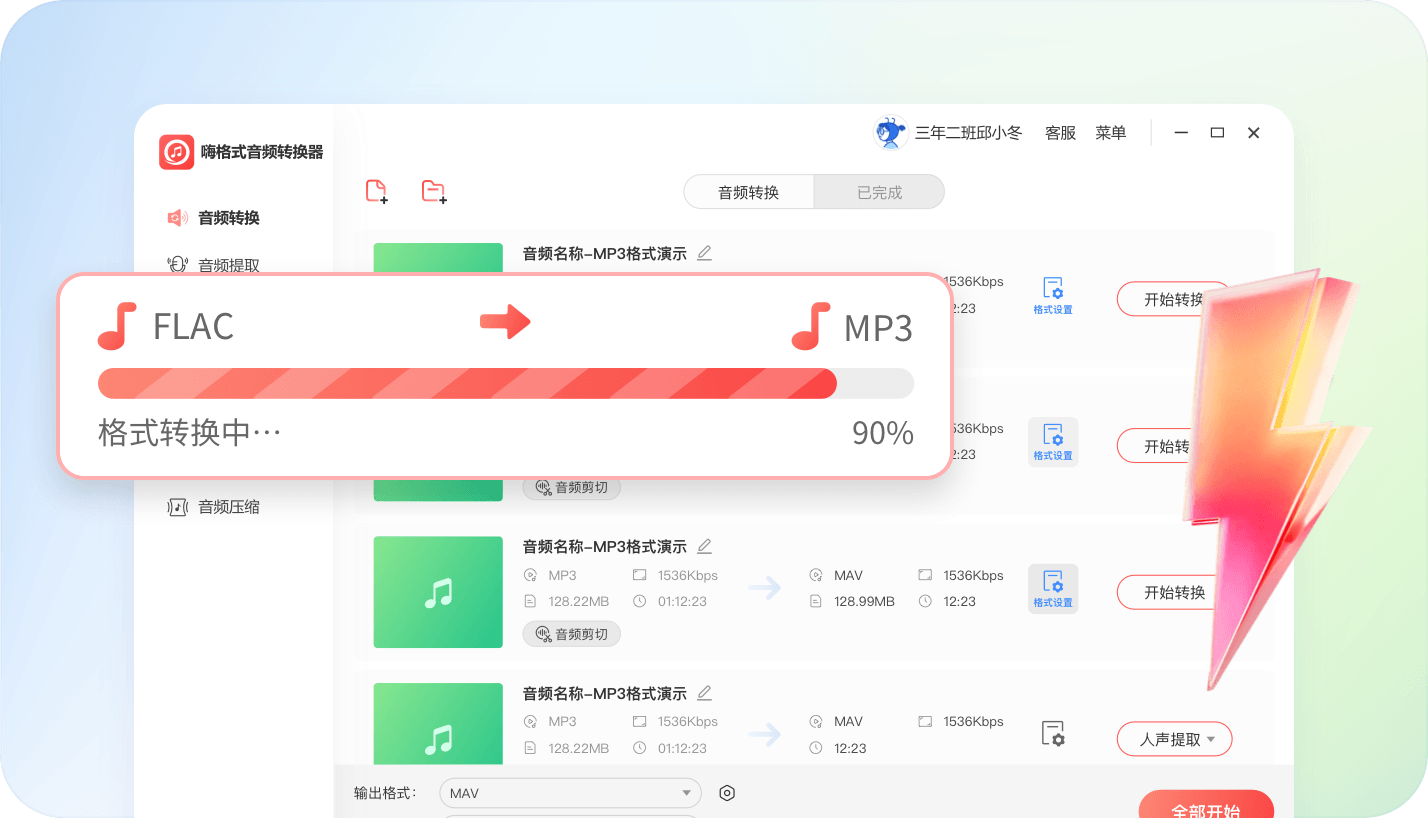Click 开始转换 in the 128.99MB row

(1174, 593)
